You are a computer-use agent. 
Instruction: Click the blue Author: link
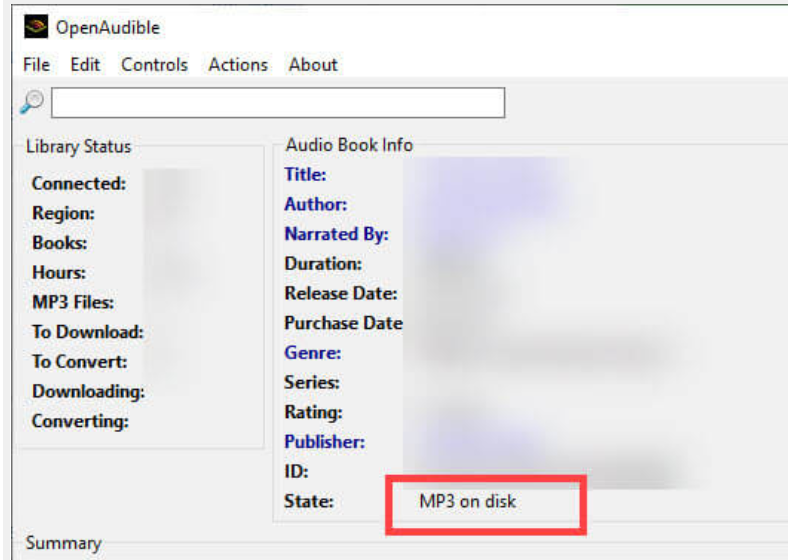pos(316,204)
